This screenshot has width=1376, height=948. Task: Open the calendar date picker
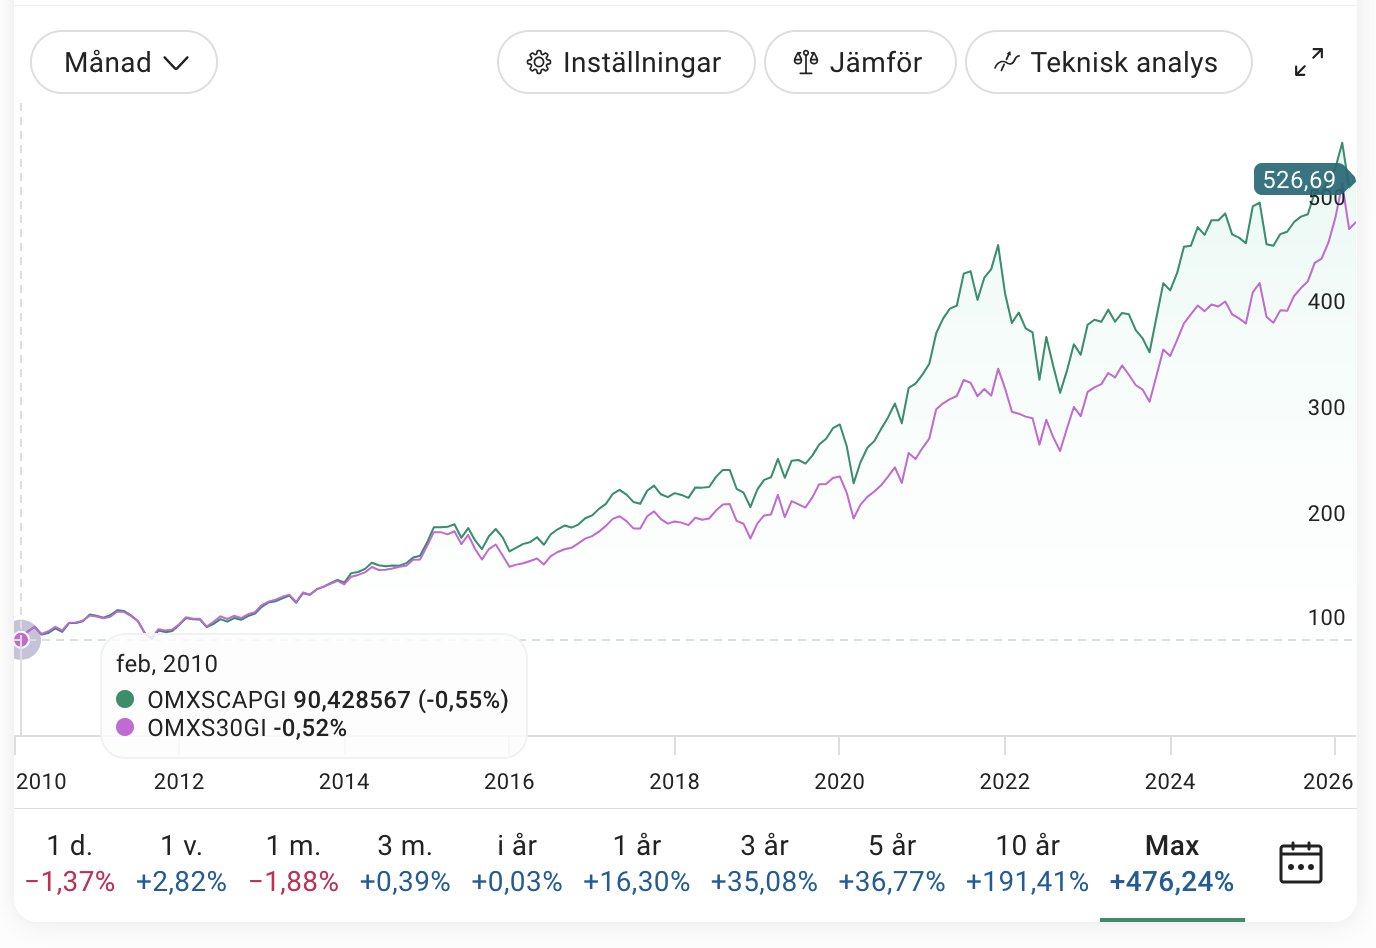click(x=1300, y=863)
